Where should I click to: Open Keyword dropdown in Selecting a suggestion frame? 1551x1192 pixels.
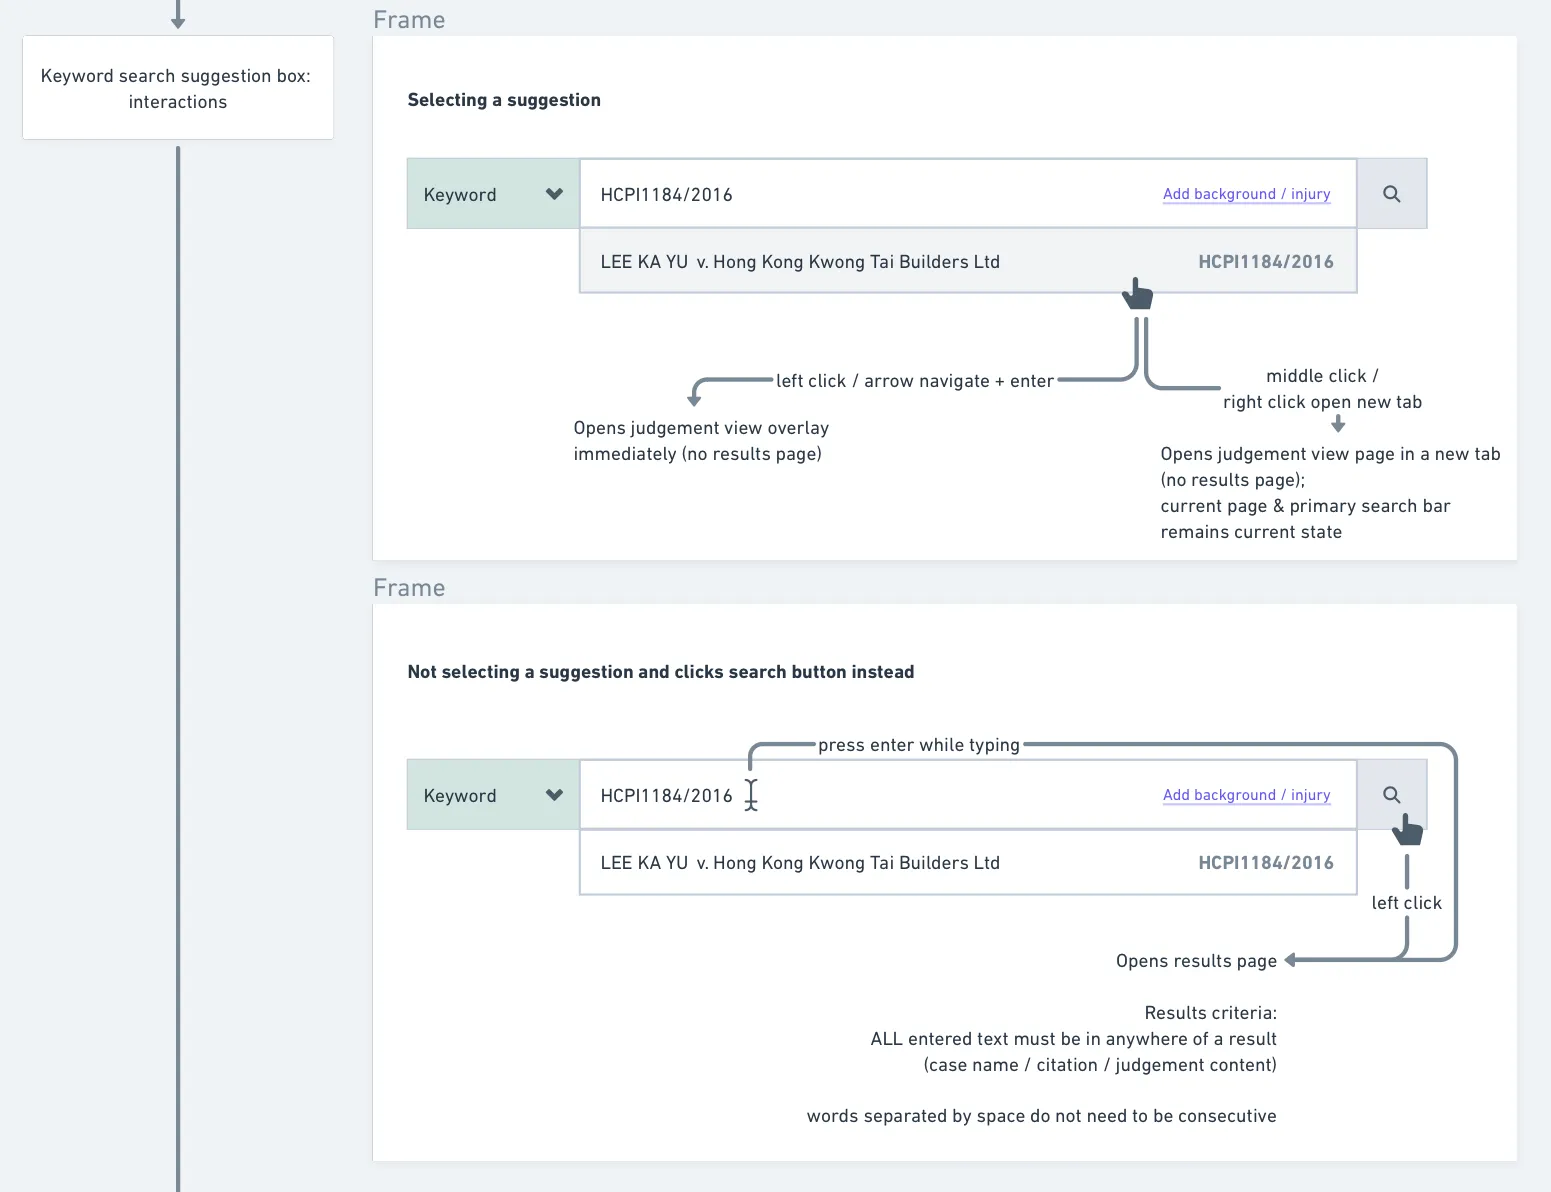pos(493,194)
